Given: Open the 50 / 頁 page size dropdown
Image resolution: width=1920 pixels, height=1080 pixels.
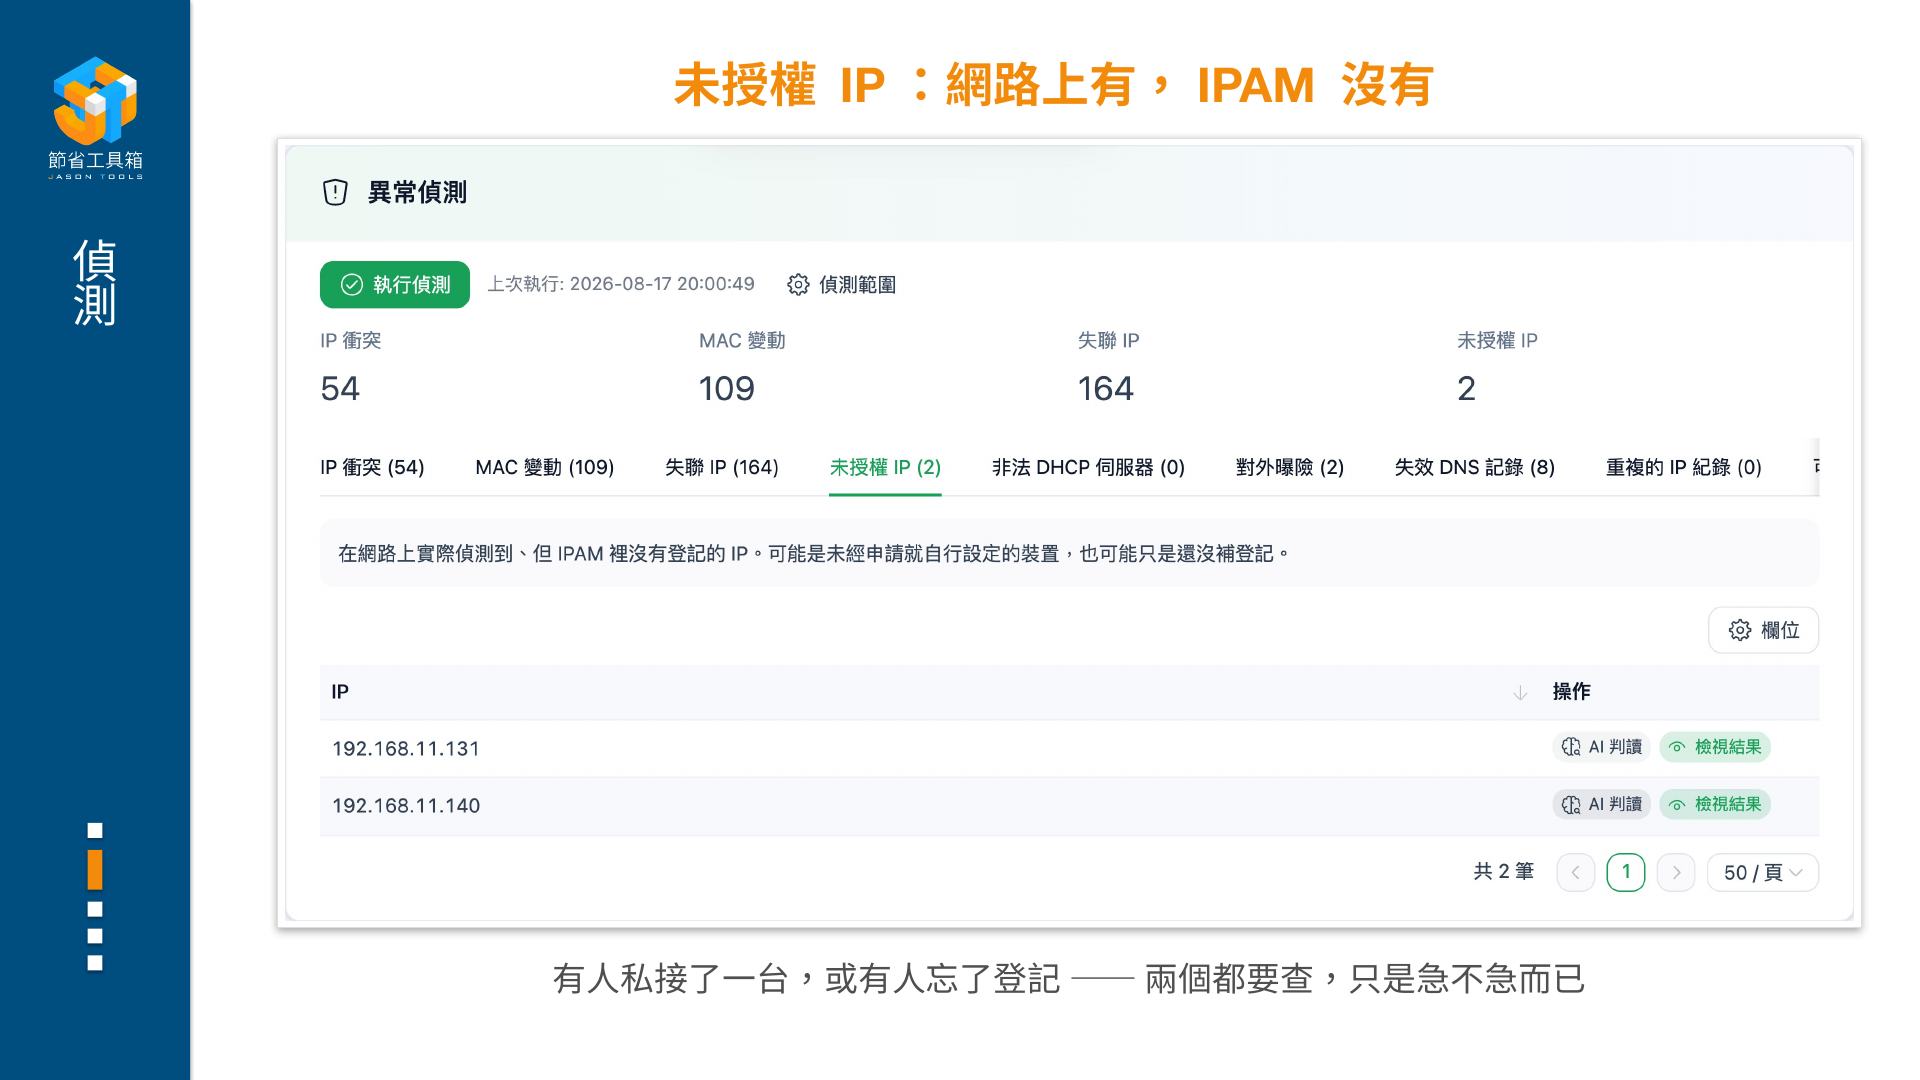Looking at the screenshot, I should pyautogui.click(x=1763, y=872).
